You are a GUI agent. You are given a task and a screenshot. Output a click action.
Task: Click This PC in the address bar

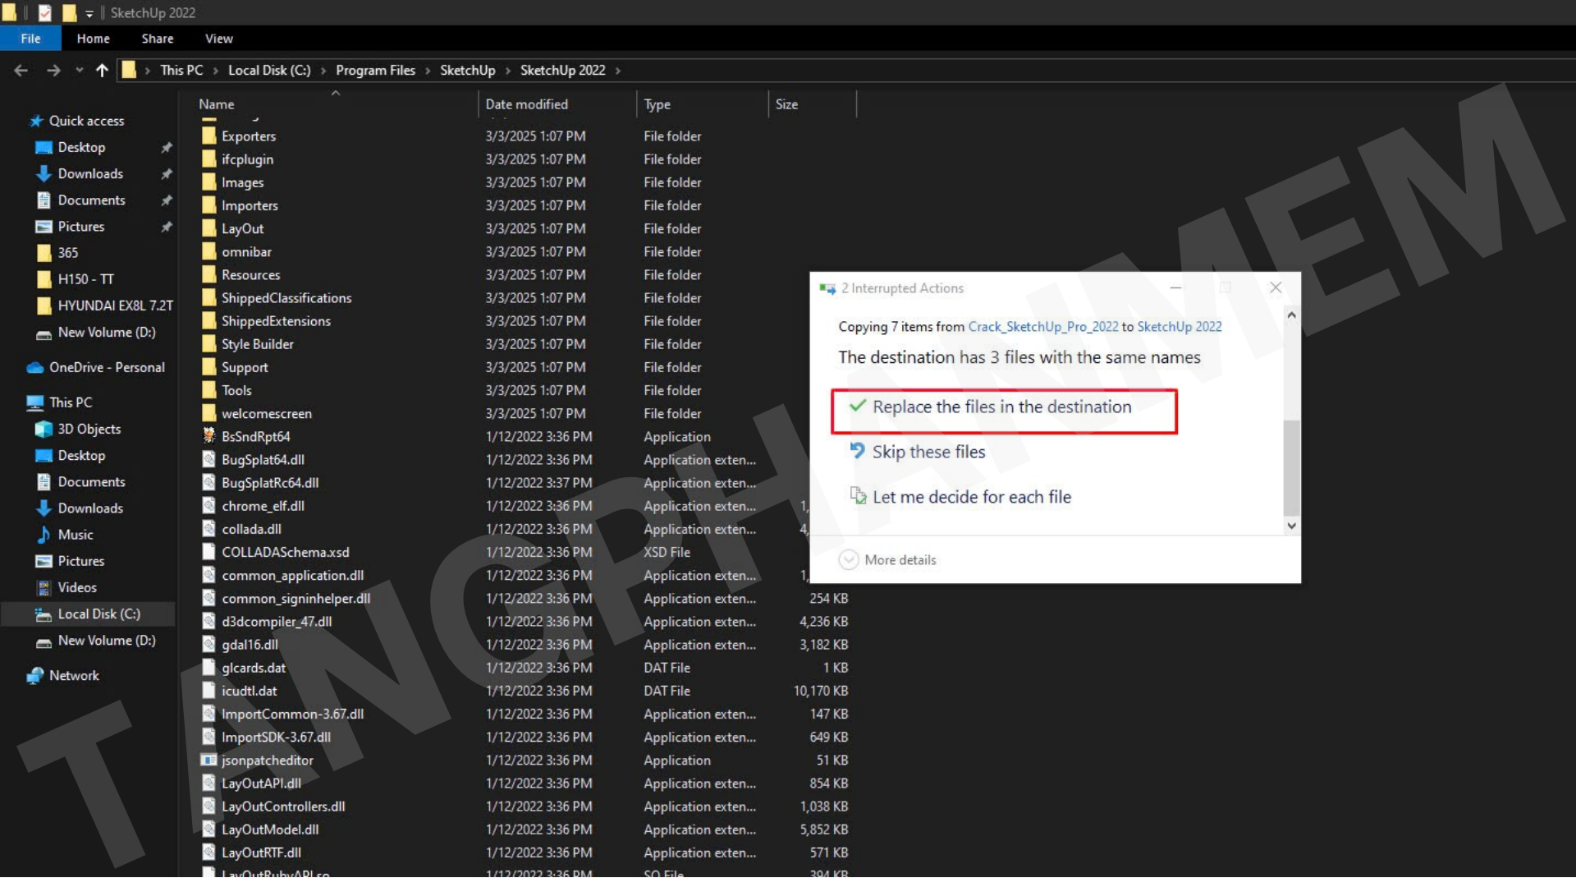181,70
